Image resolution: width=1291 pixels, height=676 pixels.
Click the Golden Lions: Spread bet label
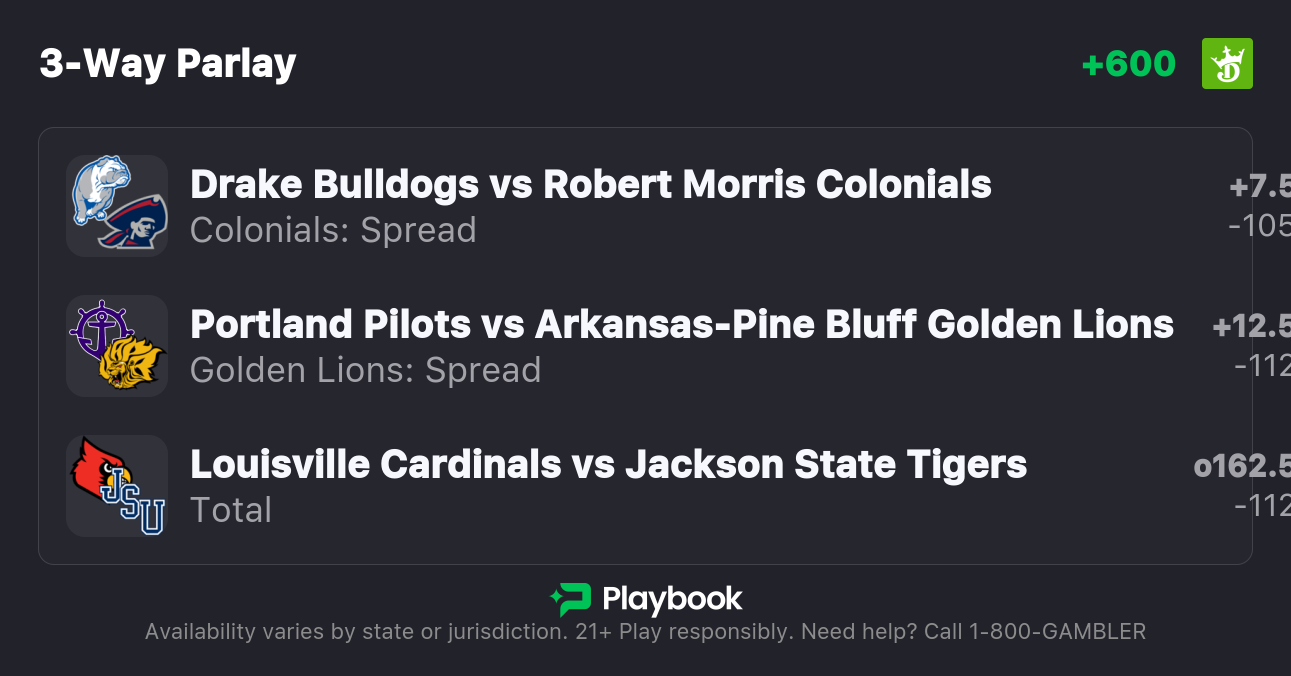coord(365,370)
